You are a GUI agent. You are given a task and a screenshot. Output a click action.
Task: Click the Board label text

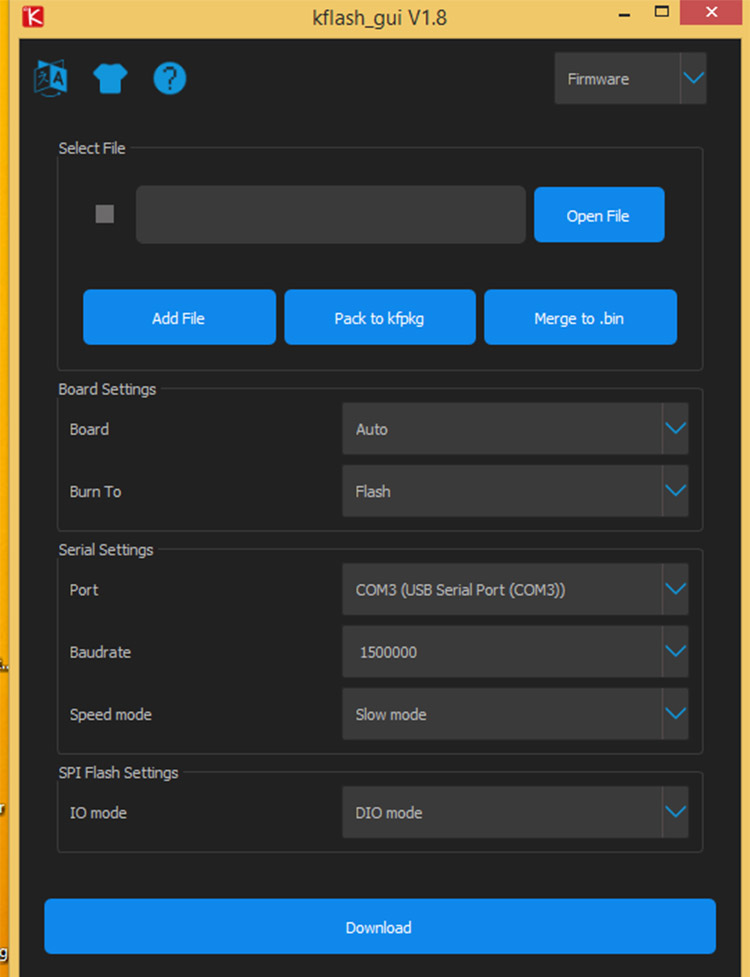(x=89, y=429)
